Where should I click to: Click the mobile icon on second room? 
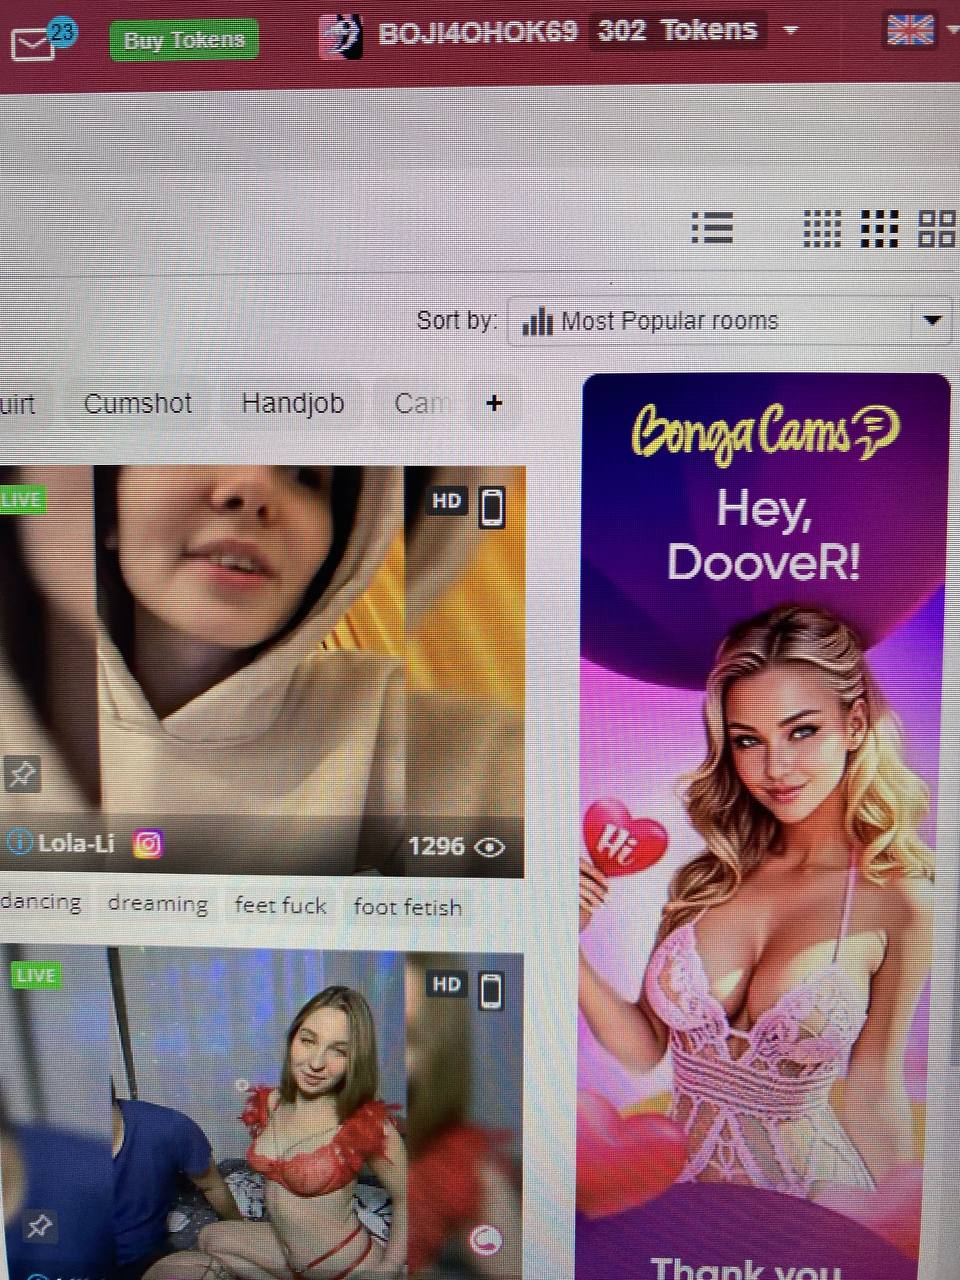tap(491, 992)
